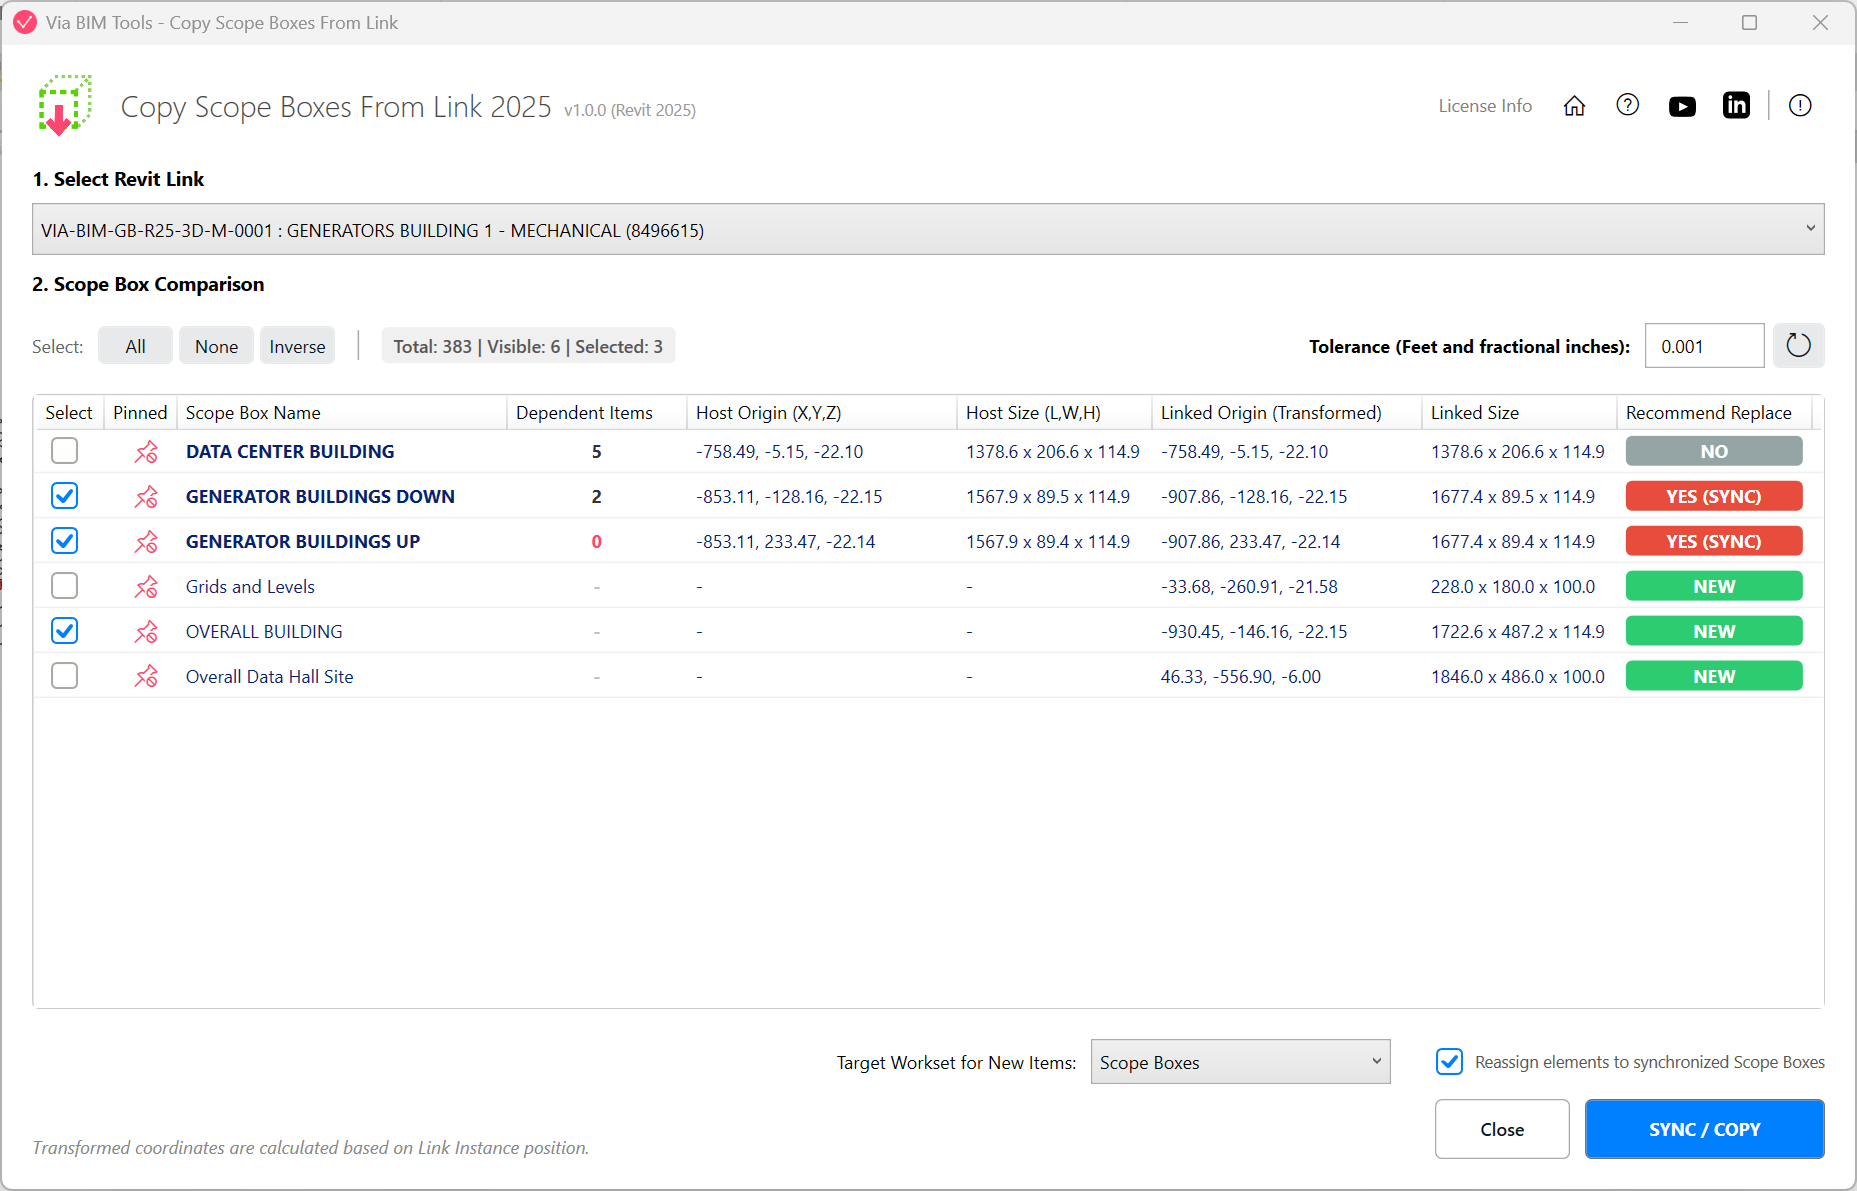Click linked origin -33.68, -260.91, -21.58
Screen dimensions: 1857x1191
click(1249, 587)
